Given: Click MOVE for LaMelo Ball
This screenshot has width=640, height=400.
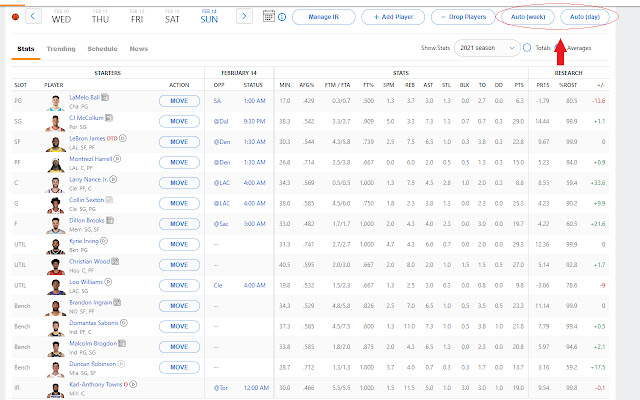Looking at the screenshot, I should pyautogui.click(x=179, y=101).
